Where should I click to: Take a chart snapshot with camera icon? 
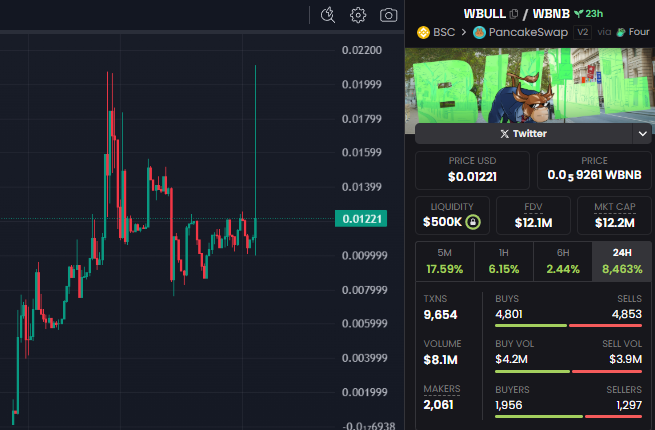pos(388,15)
